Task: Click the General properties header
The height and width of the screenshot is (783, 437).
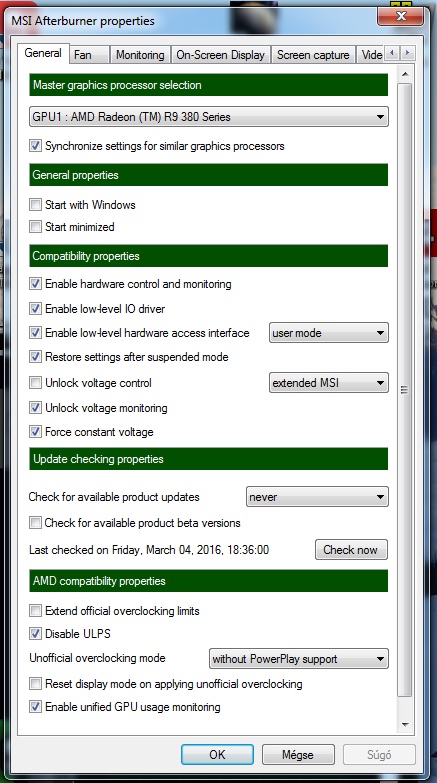Action: (x=209, y=175)
